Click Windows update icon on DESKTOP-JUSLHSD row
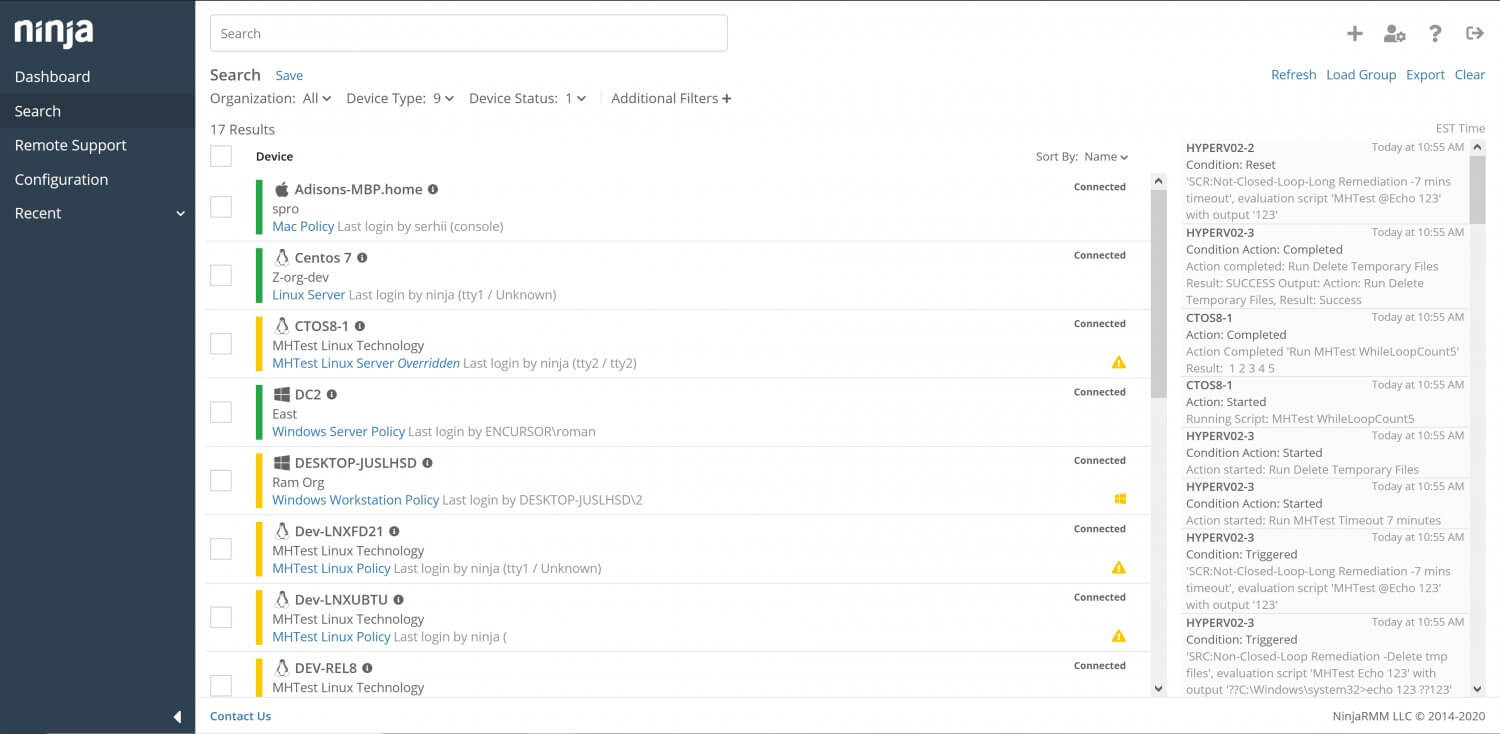Screen dimensions: 1500x734 click(1120, 499)
